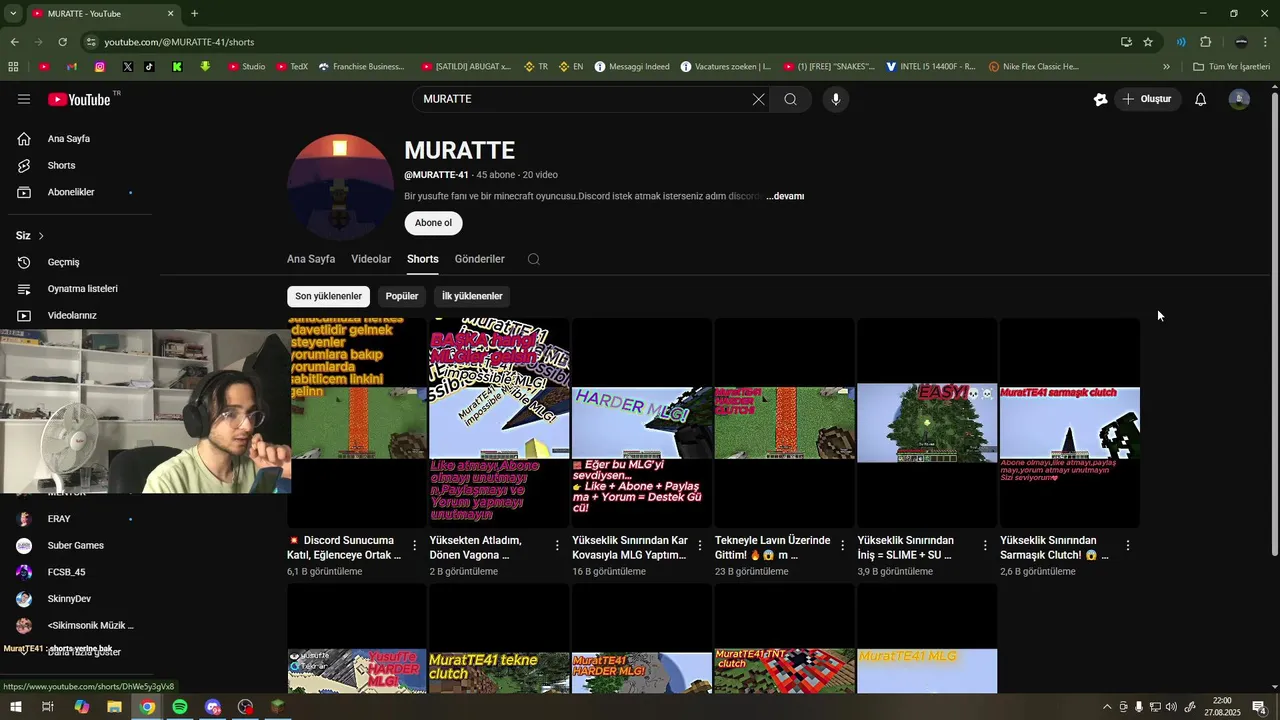Search within channel using magnifier icon

tap(533, 259)
